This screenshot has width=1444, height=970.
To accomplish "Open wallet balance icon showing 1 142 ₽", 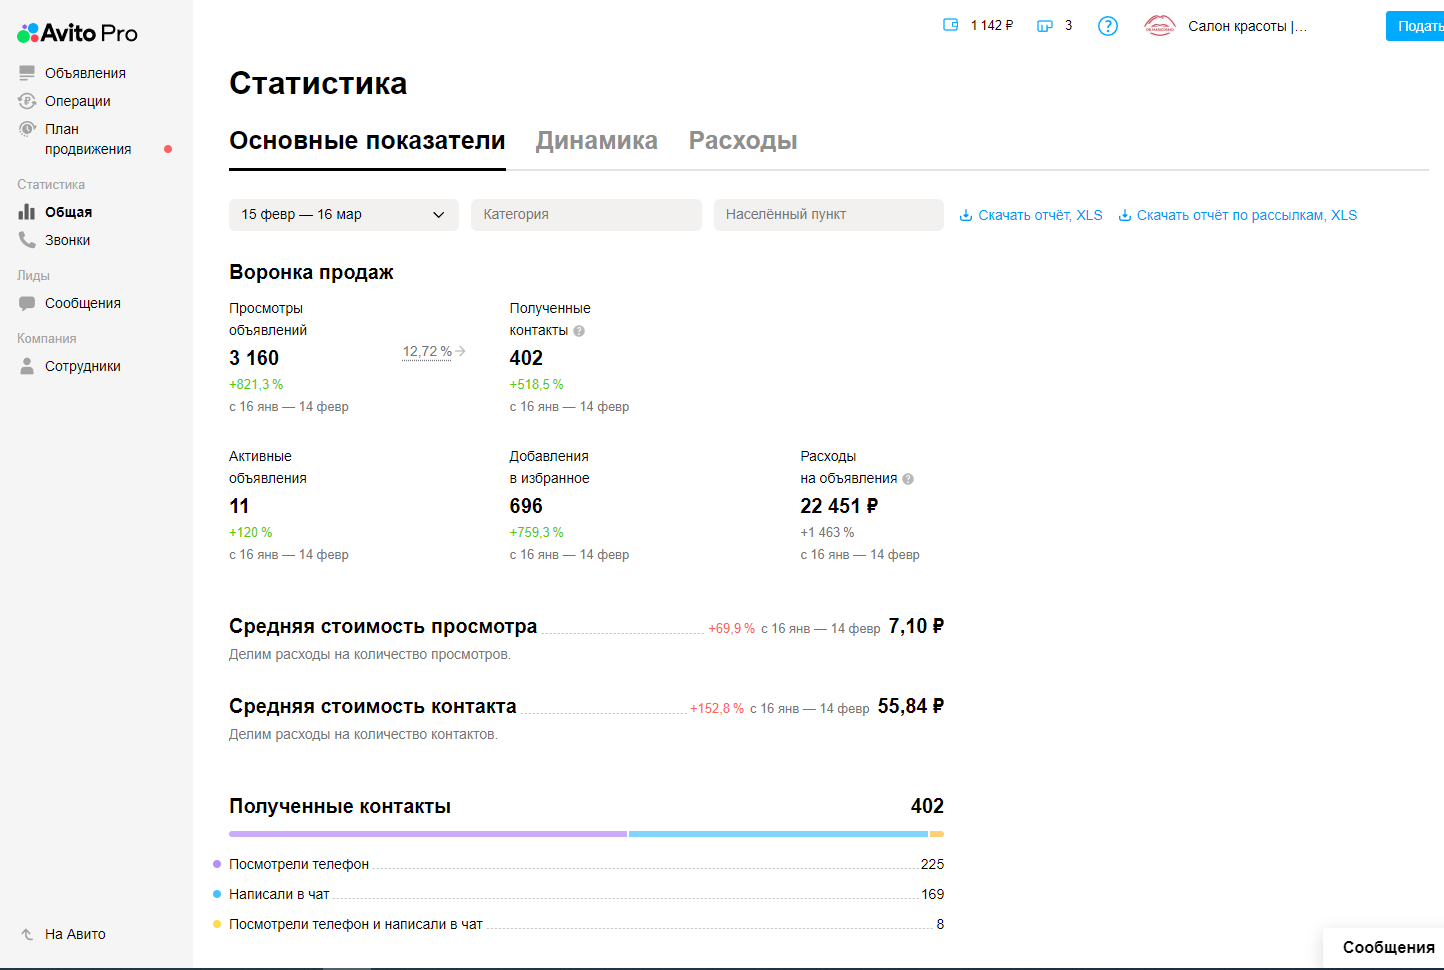I will coord(951,25).
